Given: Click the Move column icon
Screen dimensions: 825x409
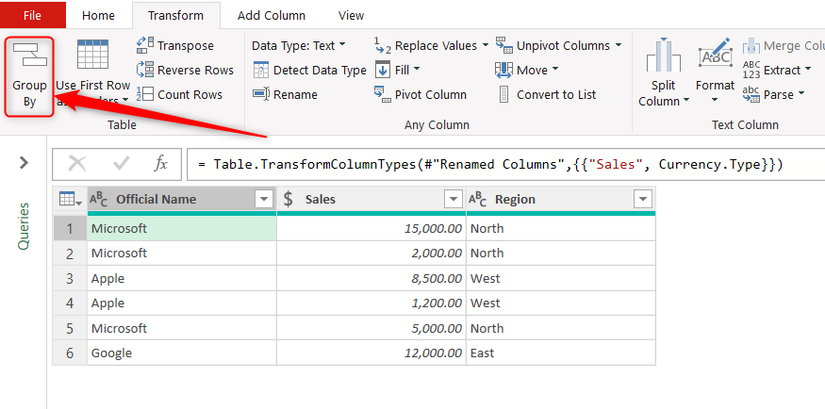Looking at the screenshot, I should (504, 70).
